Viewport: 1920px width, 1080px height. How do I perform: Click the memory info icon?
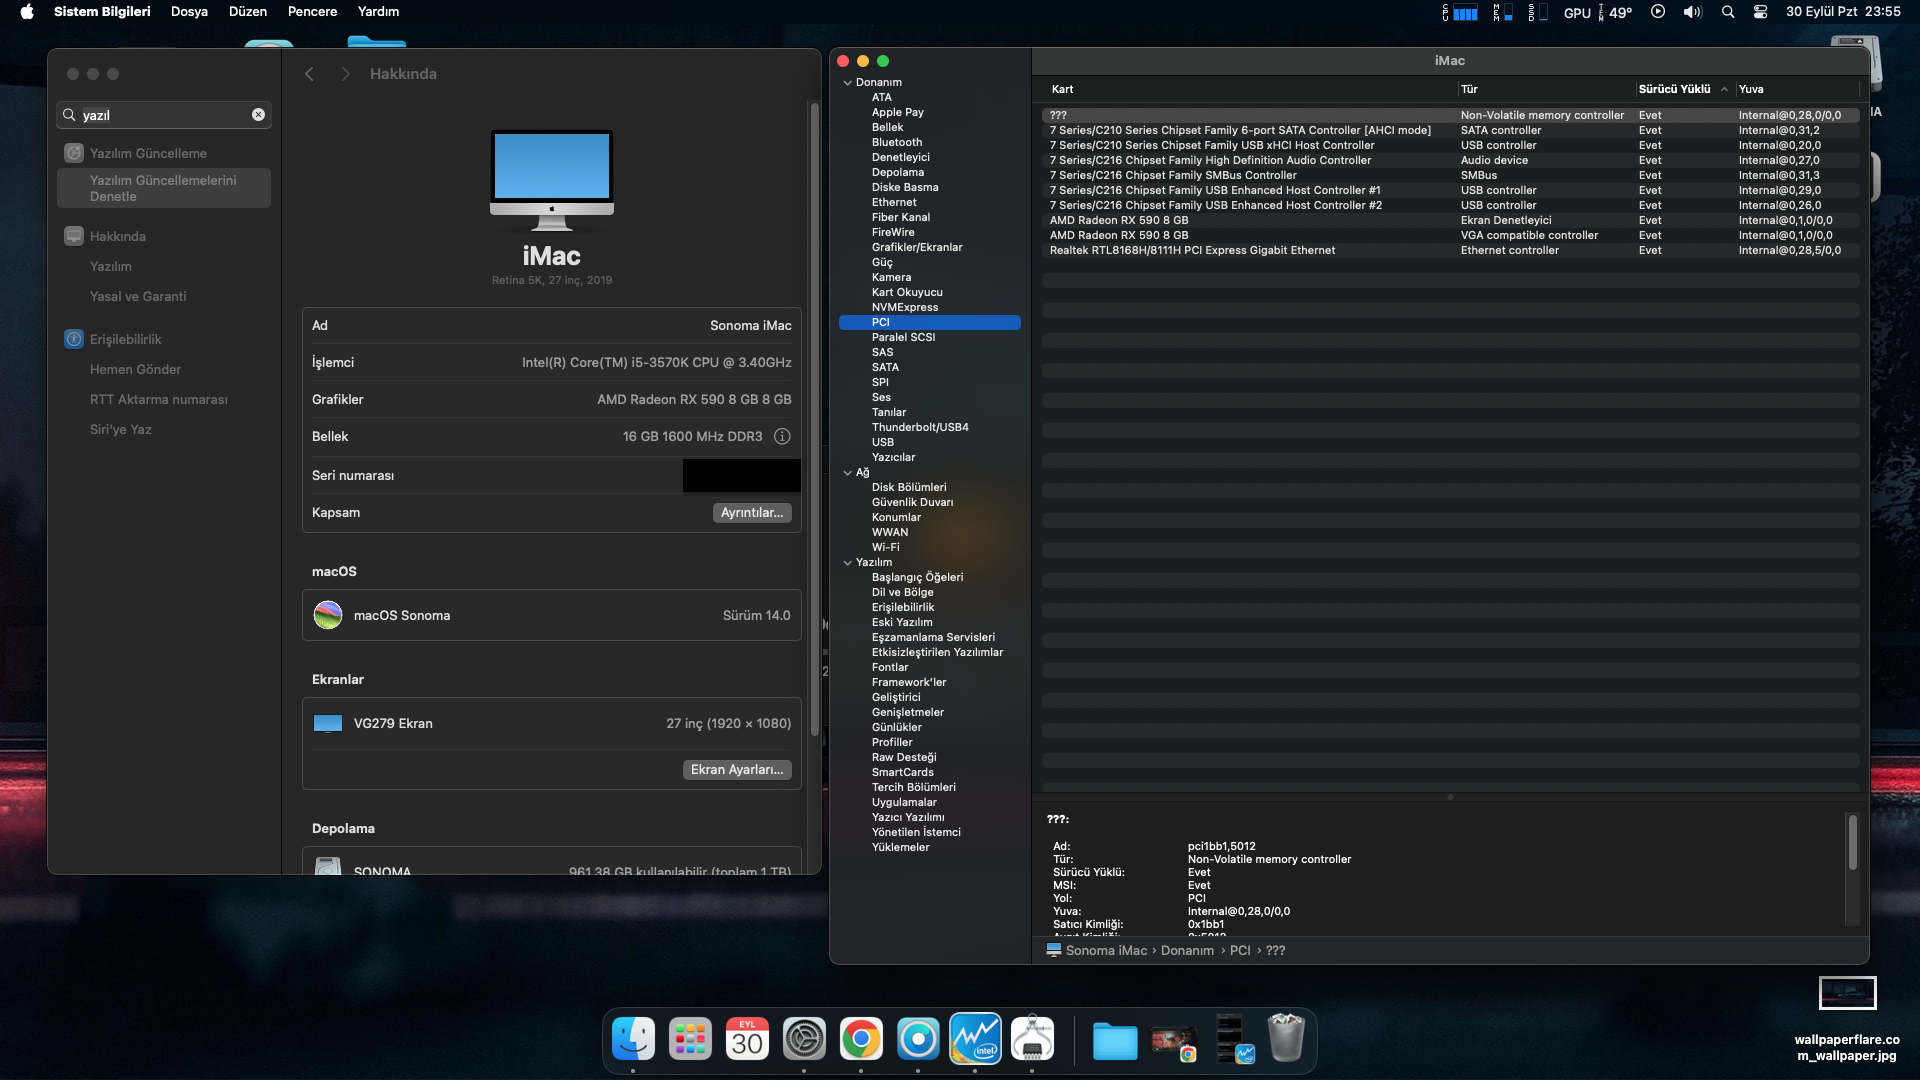[782, 437]
